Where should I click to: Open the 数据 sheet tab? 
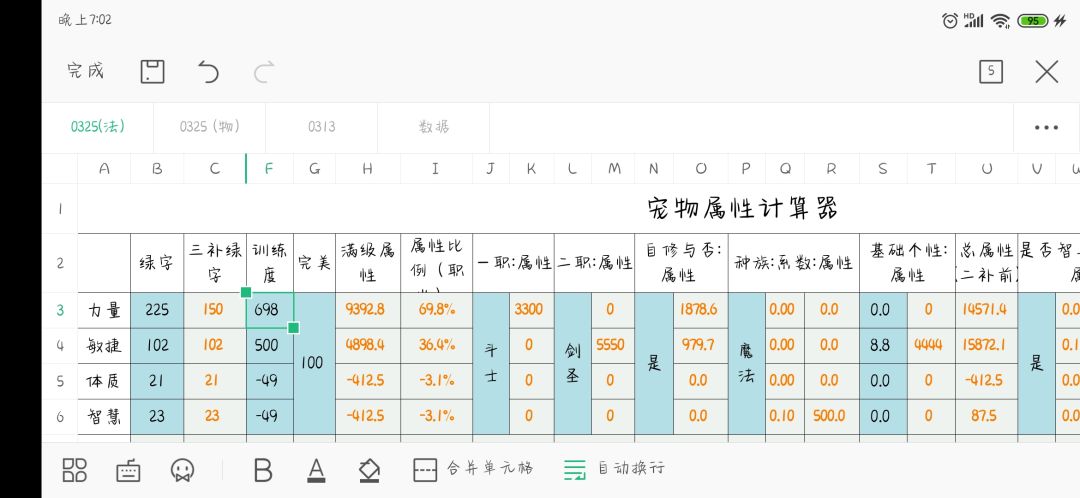point(434,127)
